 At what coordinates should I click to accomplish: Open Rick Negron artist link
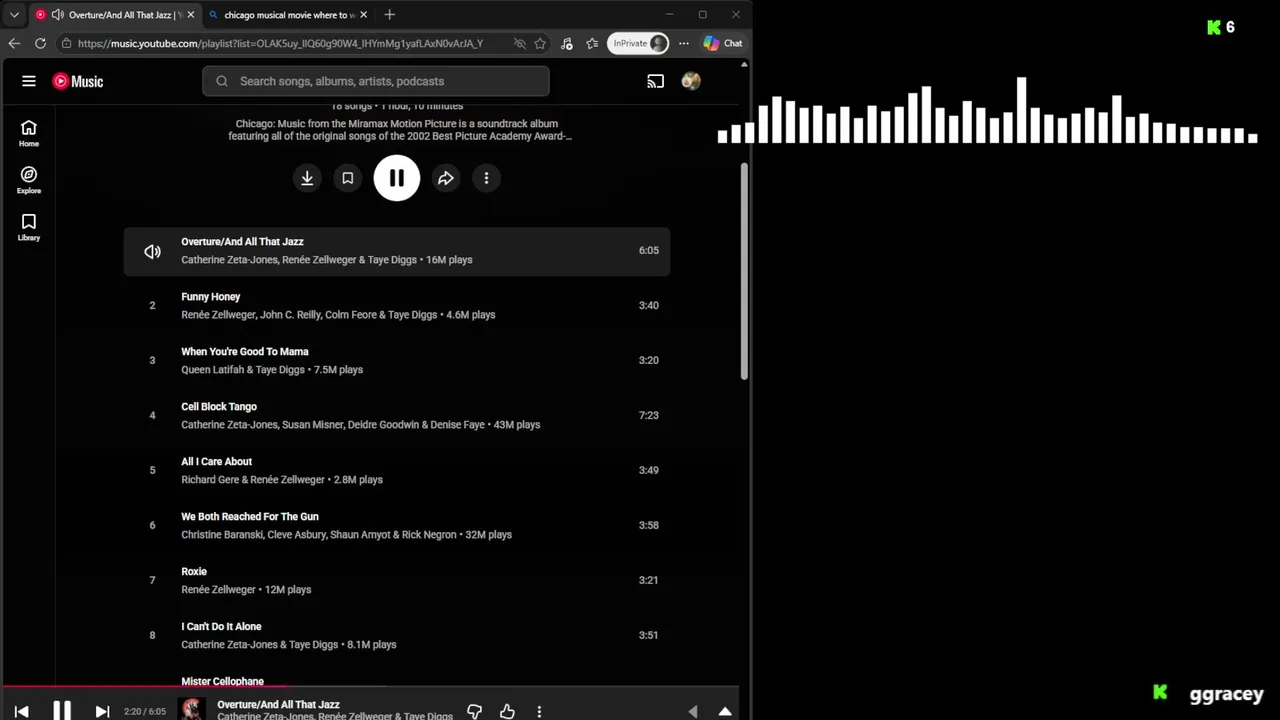click(429, 535)
